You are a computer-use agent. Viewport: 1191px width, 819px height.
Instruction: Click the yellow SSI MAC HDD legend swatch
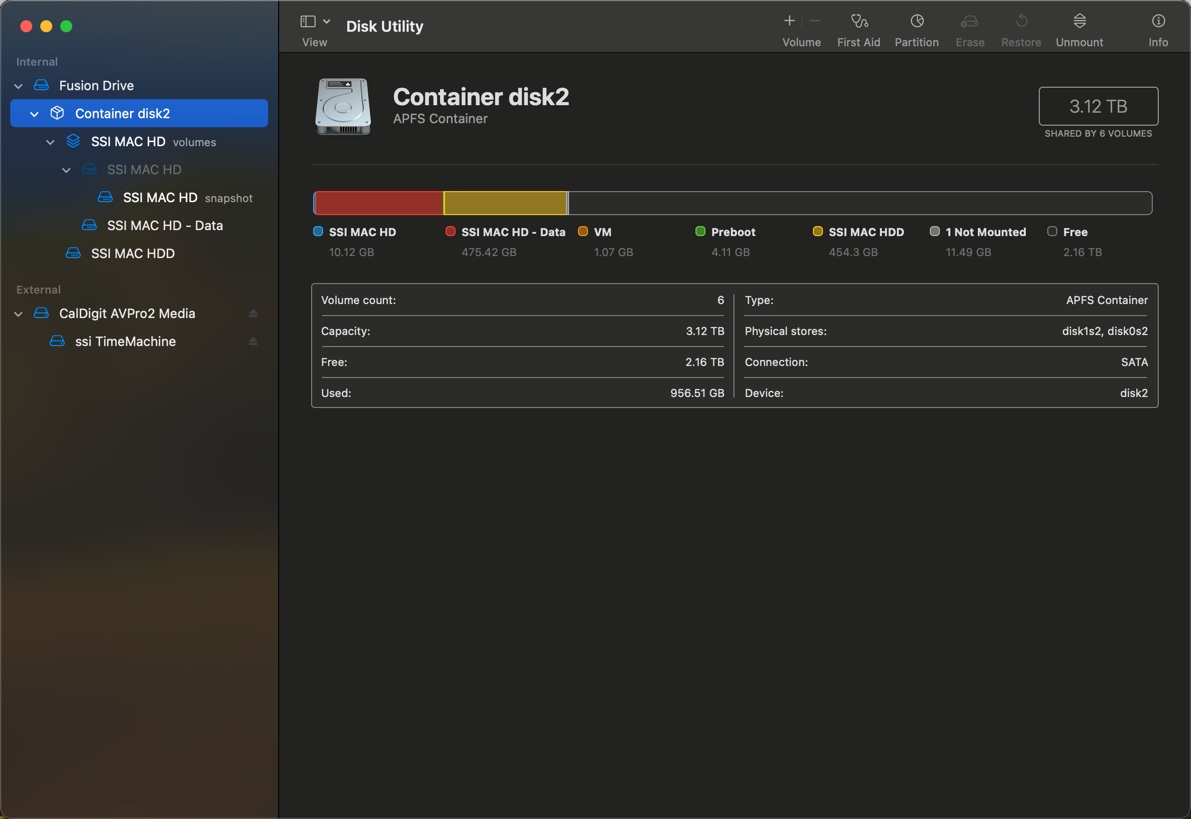click(x=817, y=231)
